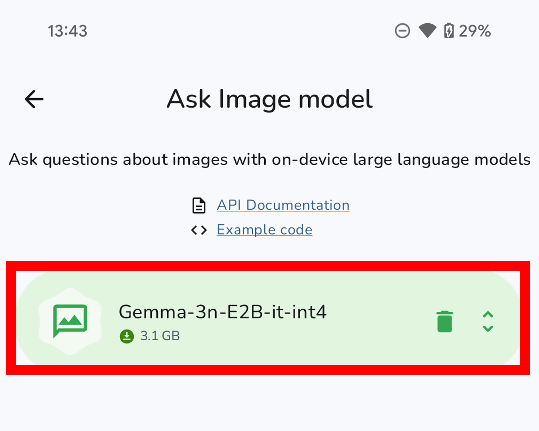This screenshot has width=539, height=431.
Task: Select the Gemma-3n-E2B-it-int4 model name
Action: (222, 312)
